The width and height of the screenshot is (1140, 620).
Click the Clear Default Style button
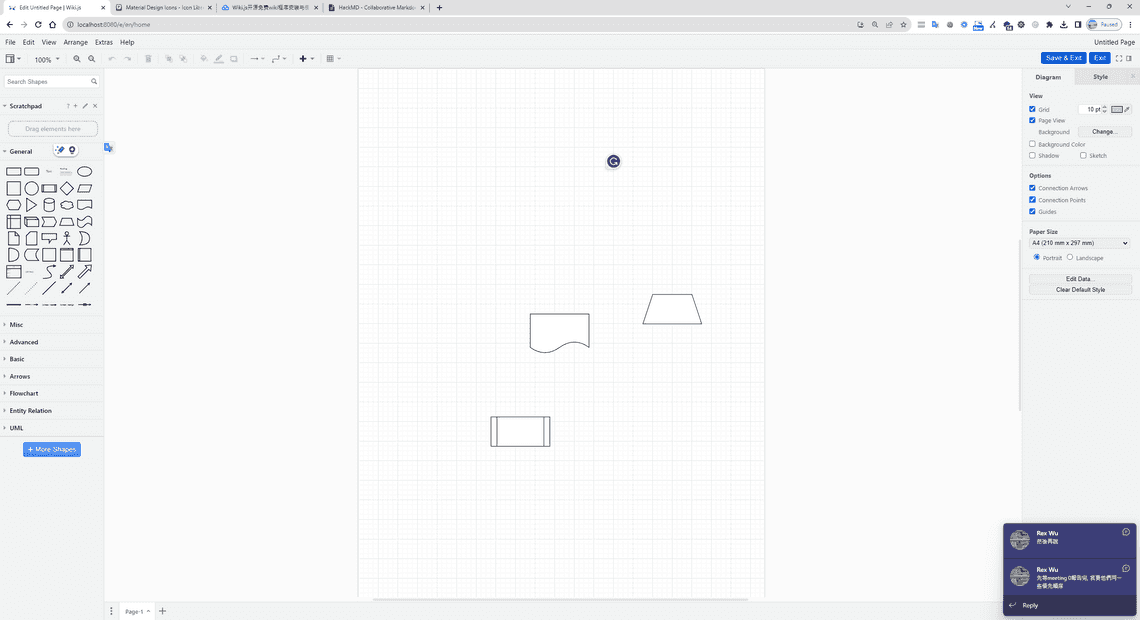click(1080, 290)
